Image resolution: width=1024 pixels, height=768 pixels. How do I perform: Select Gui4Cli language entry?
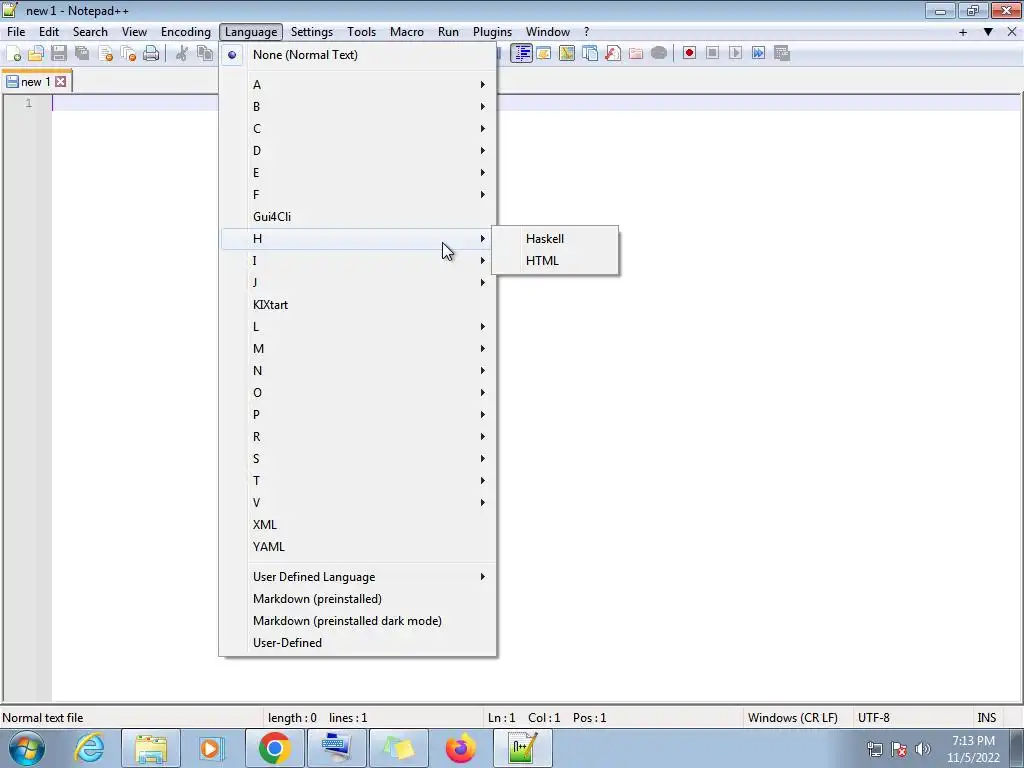point(358,217)
